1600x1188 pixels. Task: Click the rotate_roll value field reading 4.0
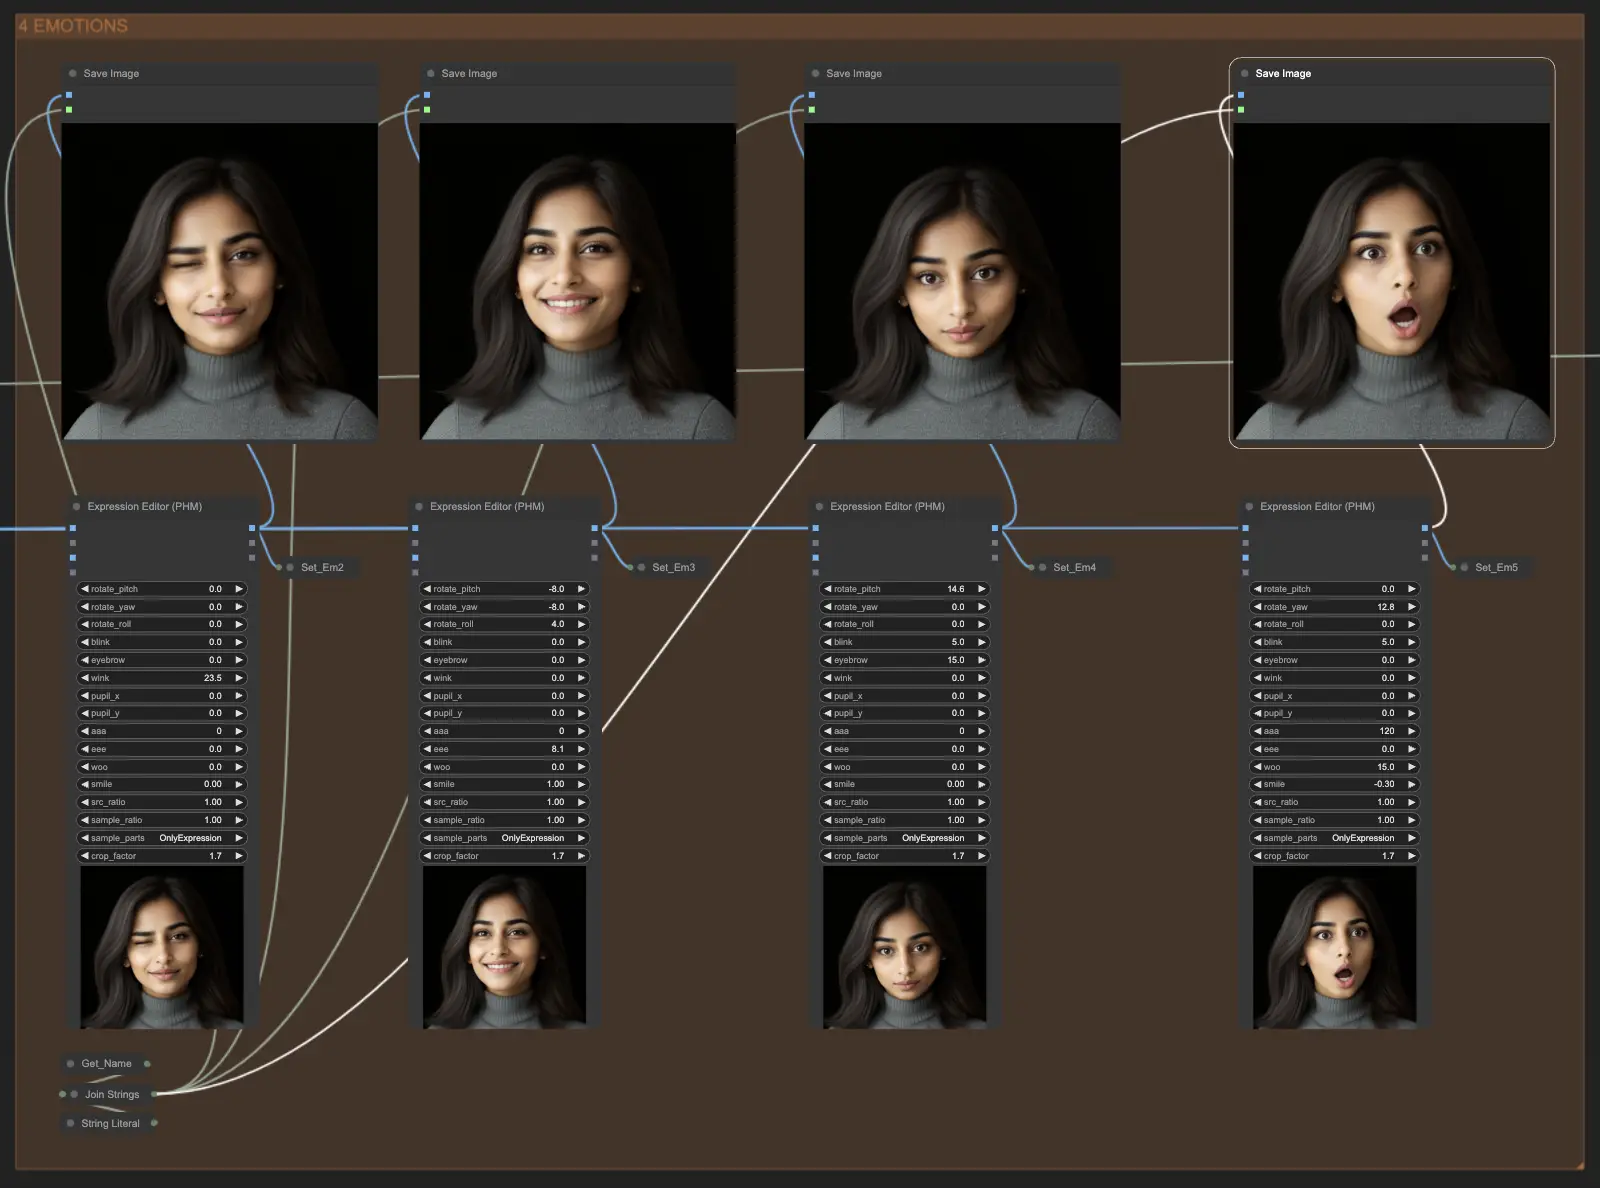click(x=504, y=624)
